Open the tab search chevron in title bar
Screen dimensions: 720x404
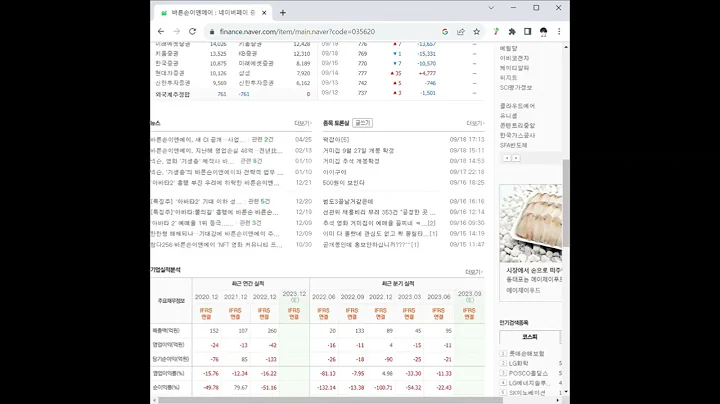point(491,8)
